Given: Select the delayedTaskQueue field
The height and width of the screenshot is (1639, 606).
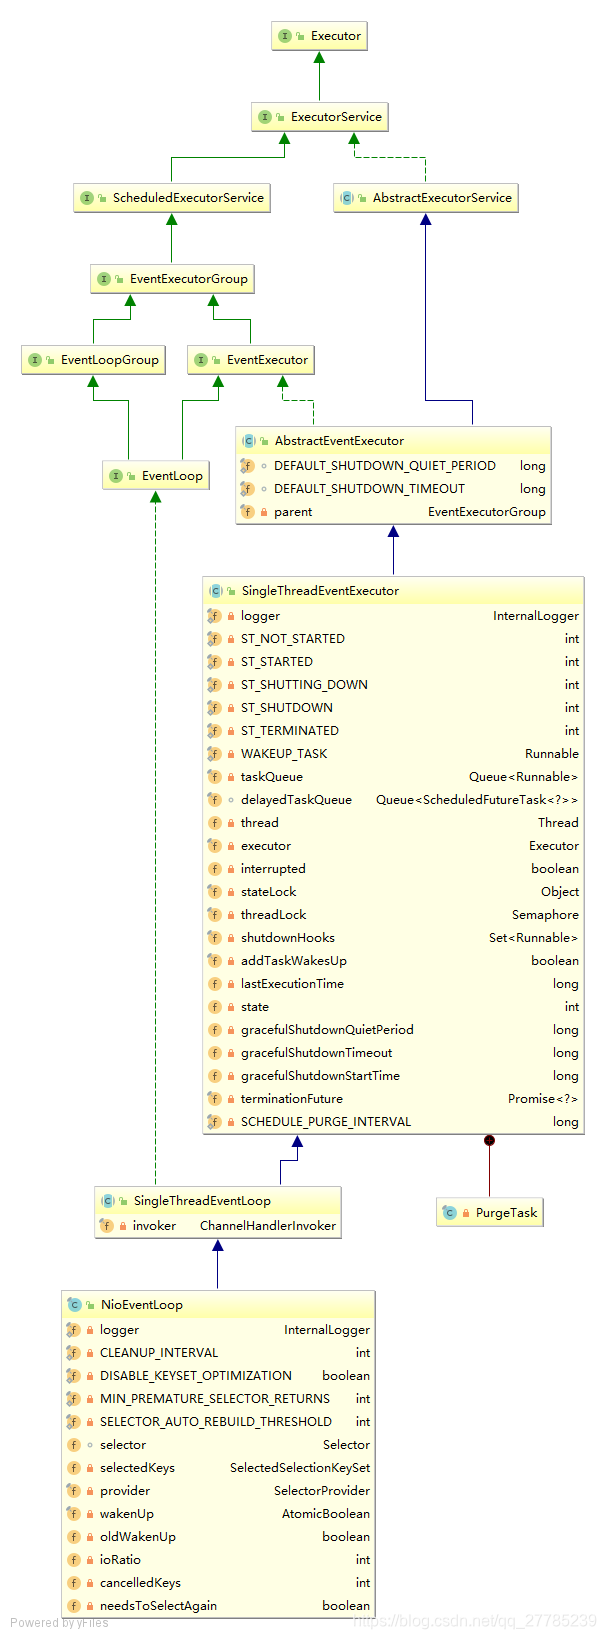Looking at the screenshot, I should (x=393, y=800).
